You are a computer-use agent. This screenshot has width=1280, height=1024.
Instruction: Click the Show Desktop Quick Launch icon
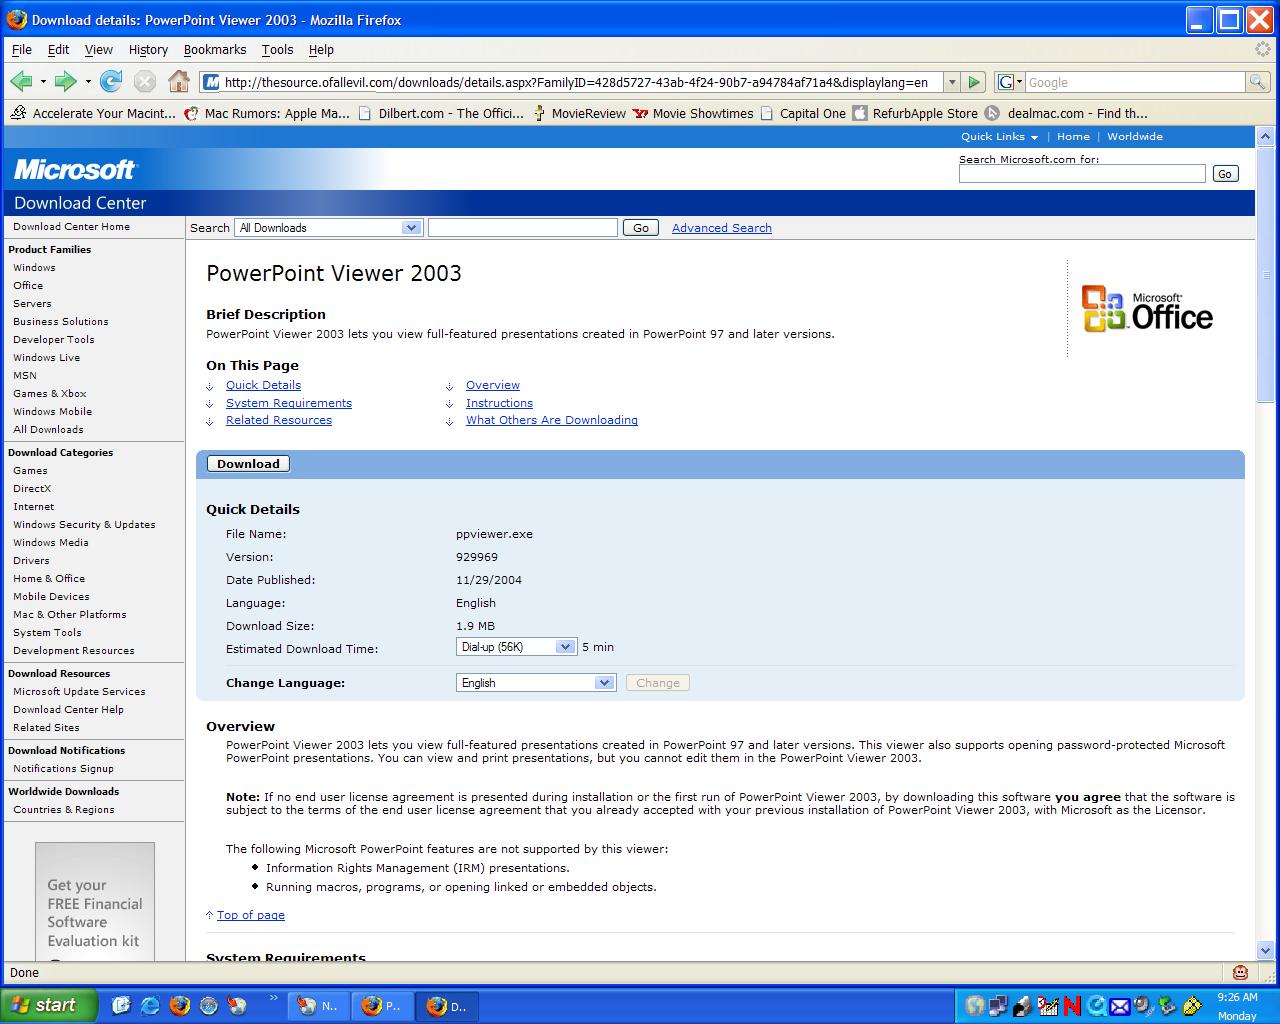(x=121, y=1005)
